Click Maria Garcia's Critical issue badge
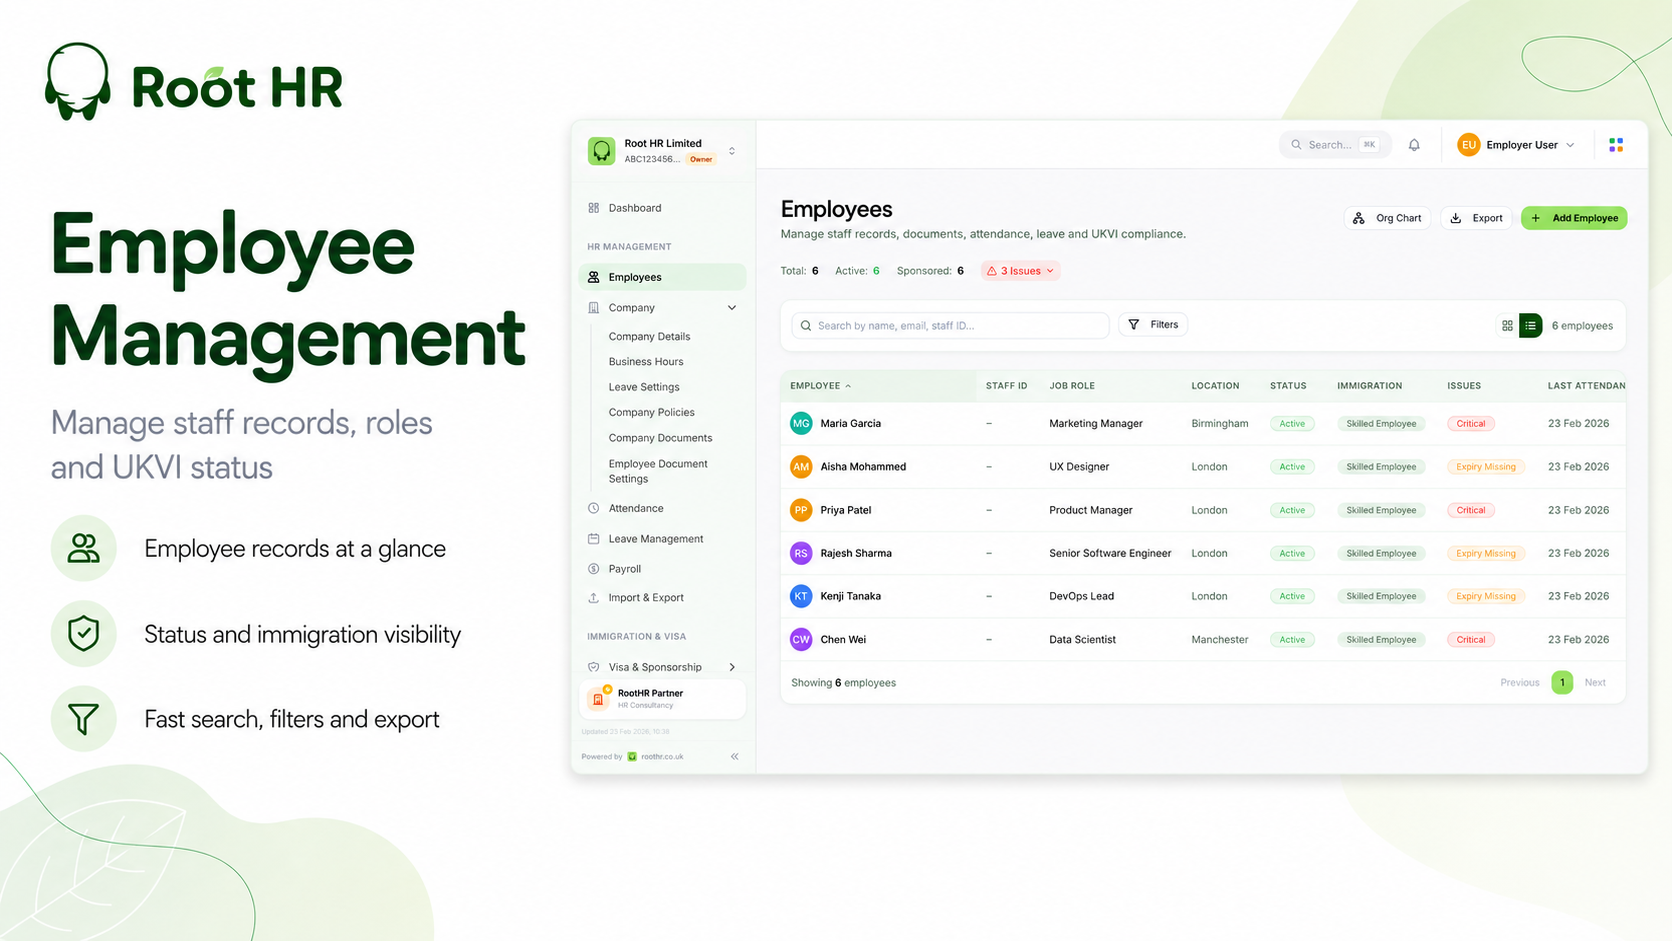Screen dimensions: 1672x941 (1470, 424)
